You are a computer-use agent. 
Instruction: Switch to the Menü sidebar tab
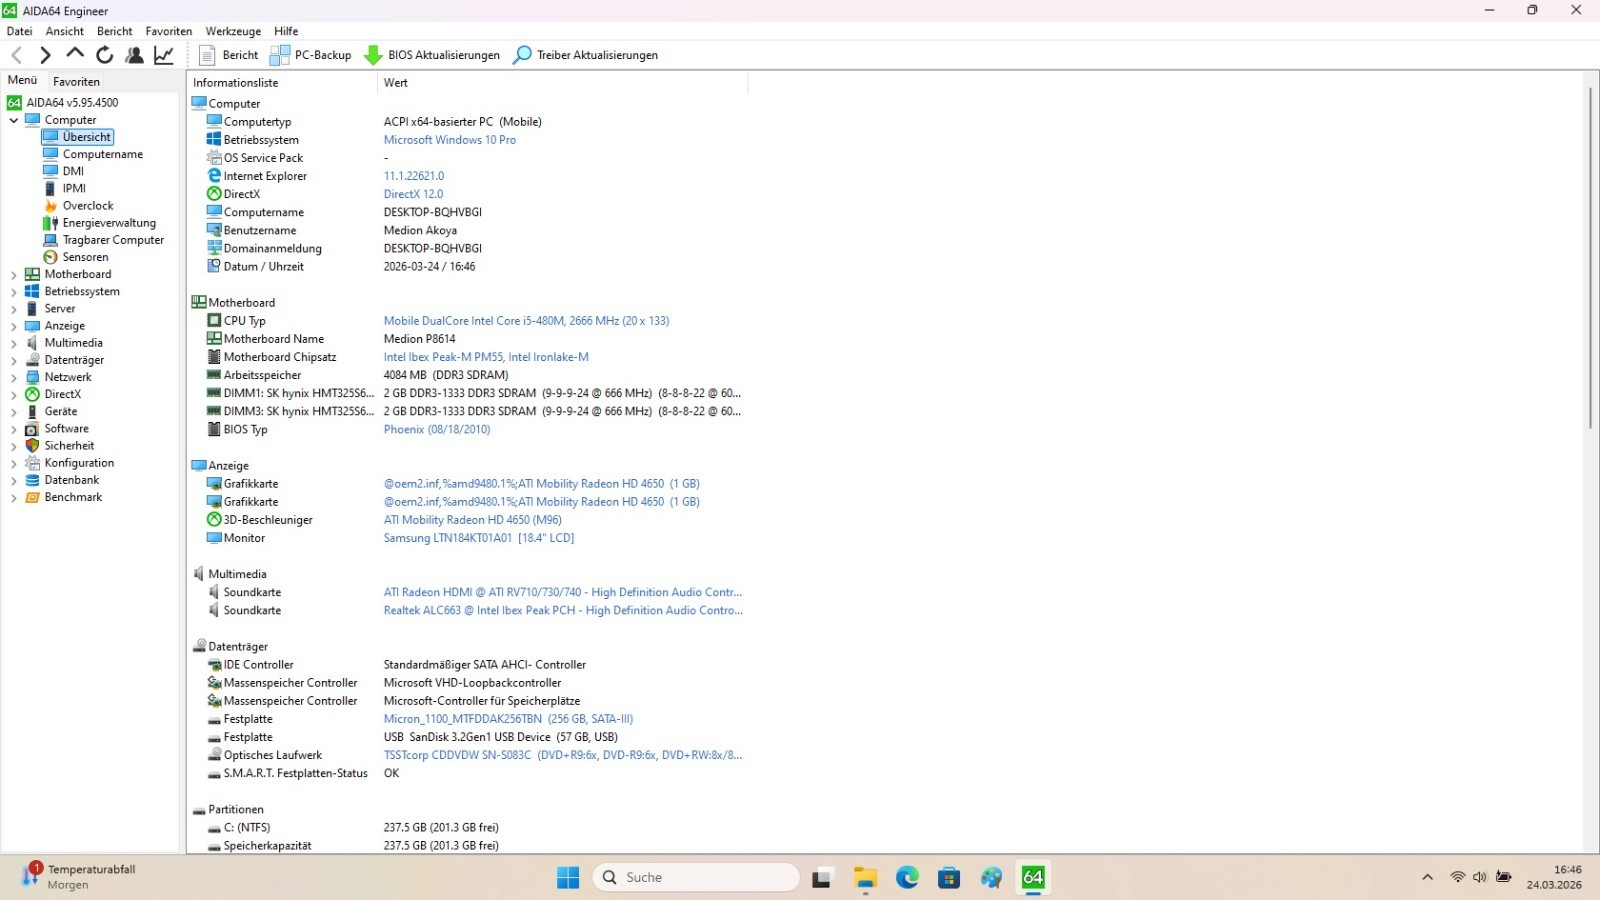[x=22, y=81]
